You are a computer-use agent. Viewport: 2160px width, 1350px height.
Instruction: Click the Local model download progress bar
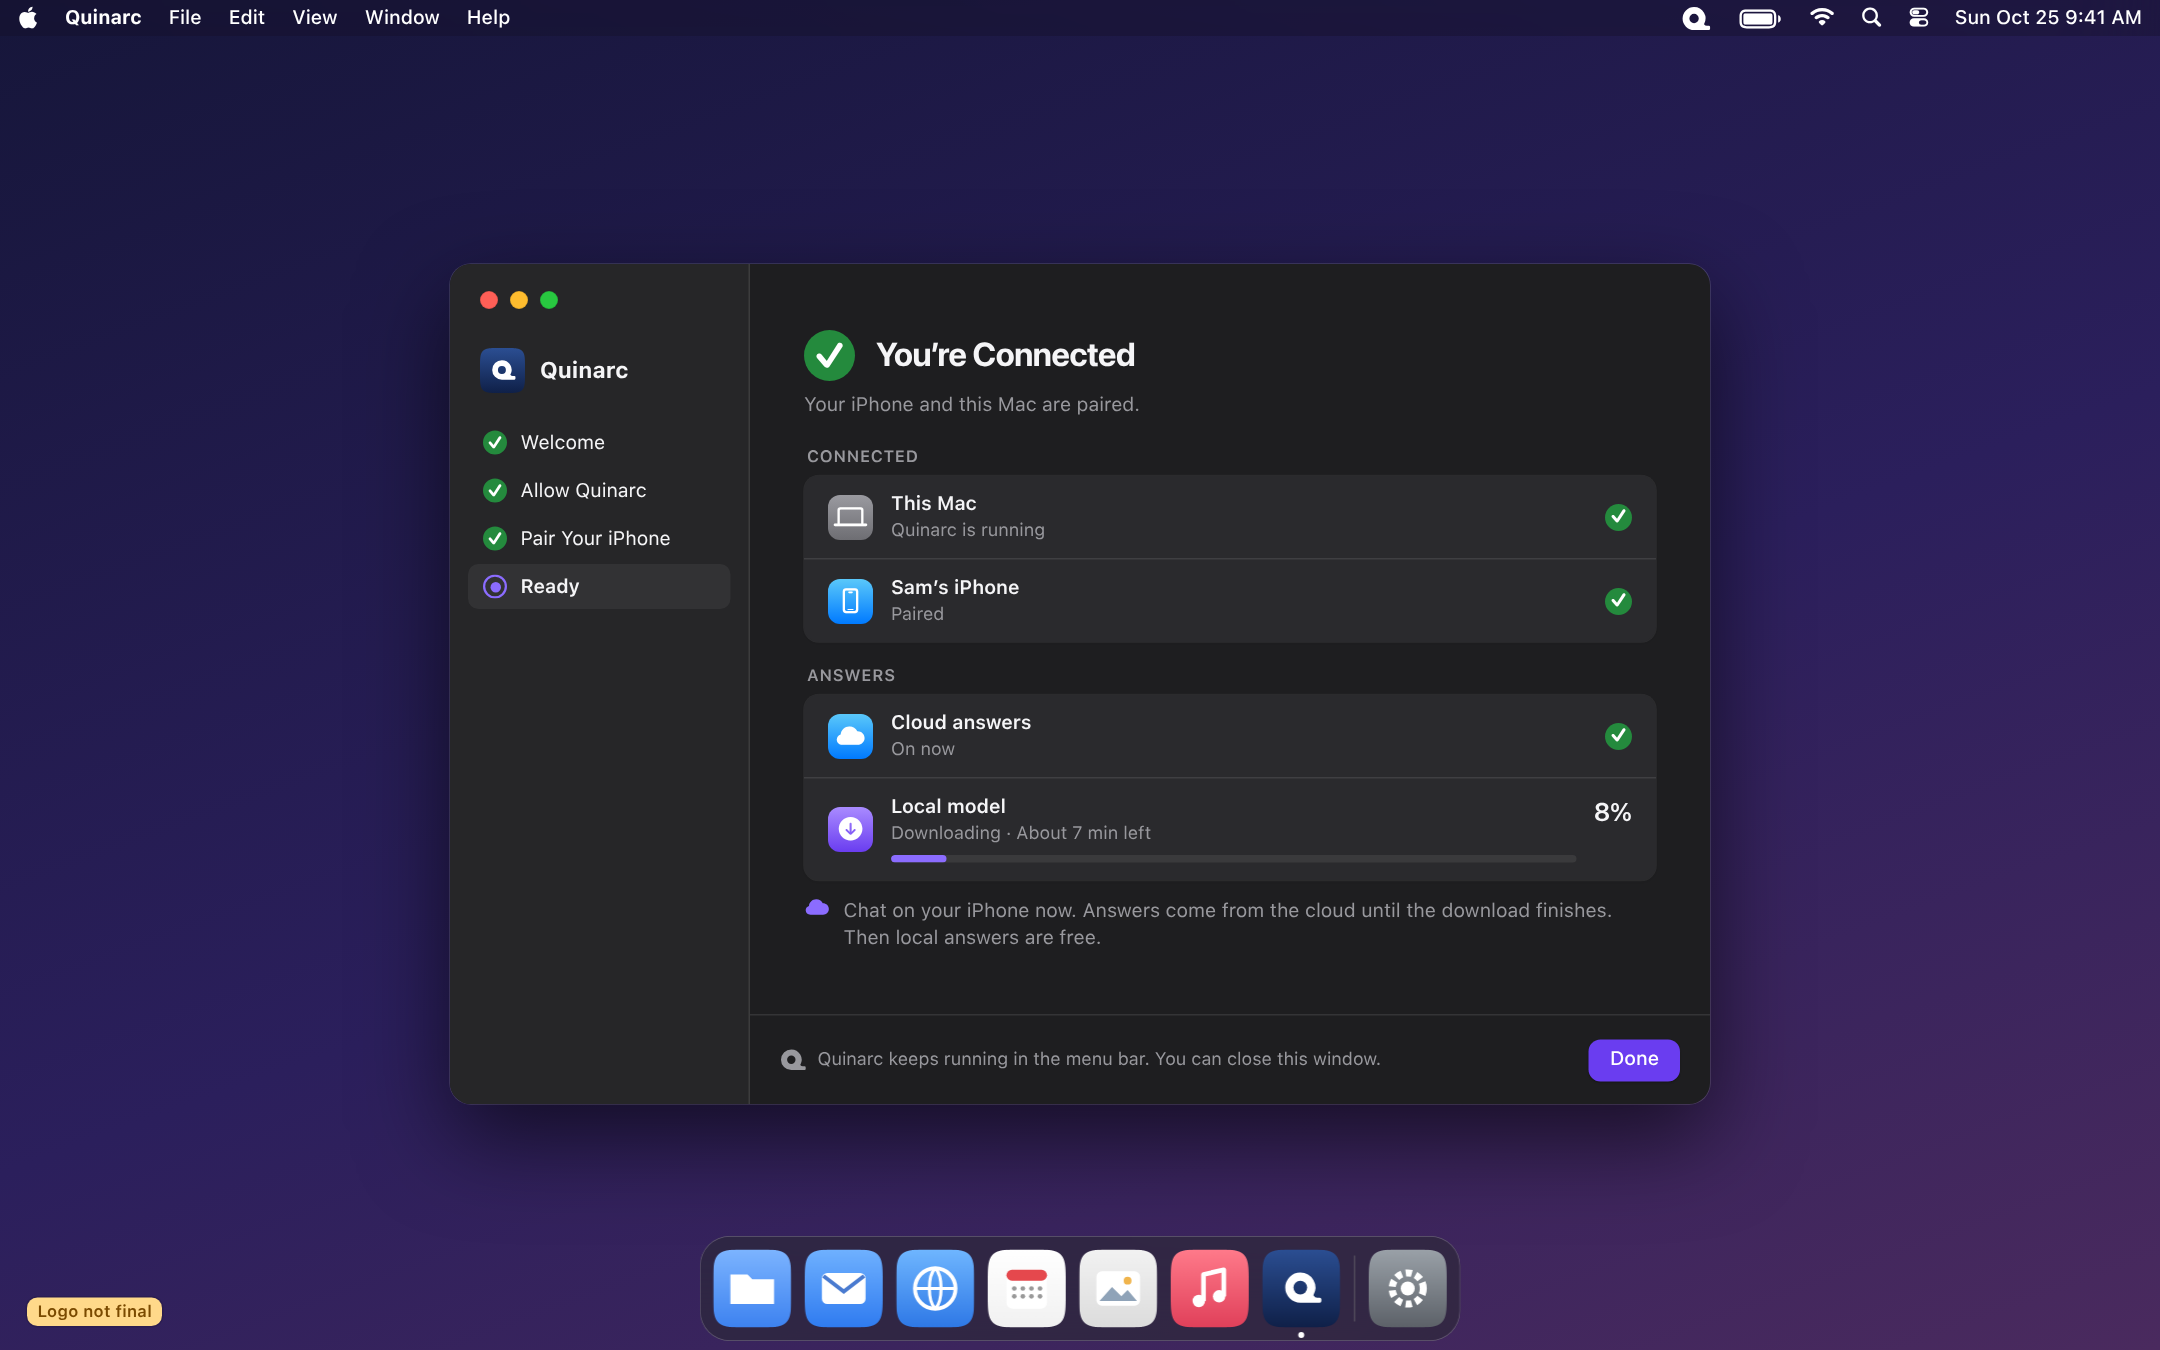[1233, 858]
